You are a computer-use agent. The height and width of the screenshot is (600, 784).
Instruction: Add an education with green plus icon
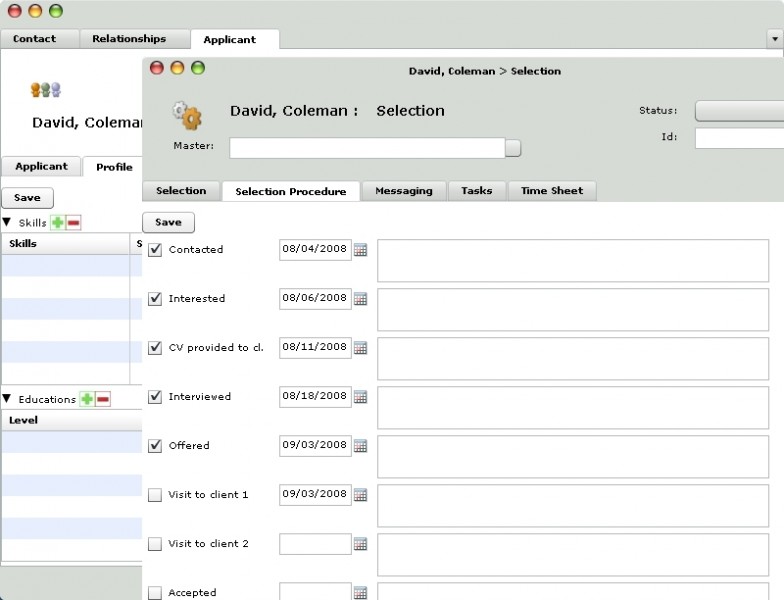click(87, 399)
